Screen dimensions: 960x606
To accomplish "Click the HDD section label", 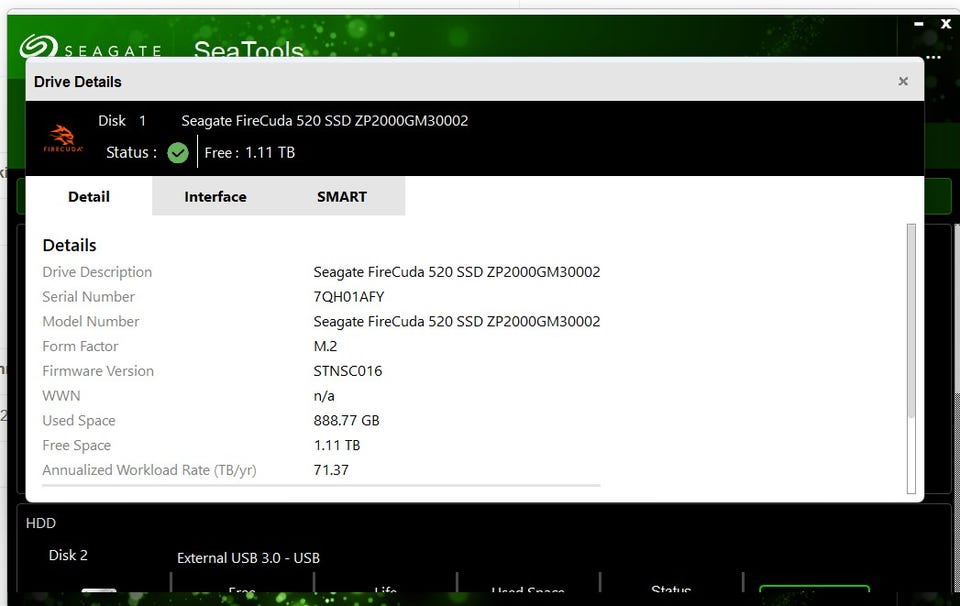I will 40,523.
